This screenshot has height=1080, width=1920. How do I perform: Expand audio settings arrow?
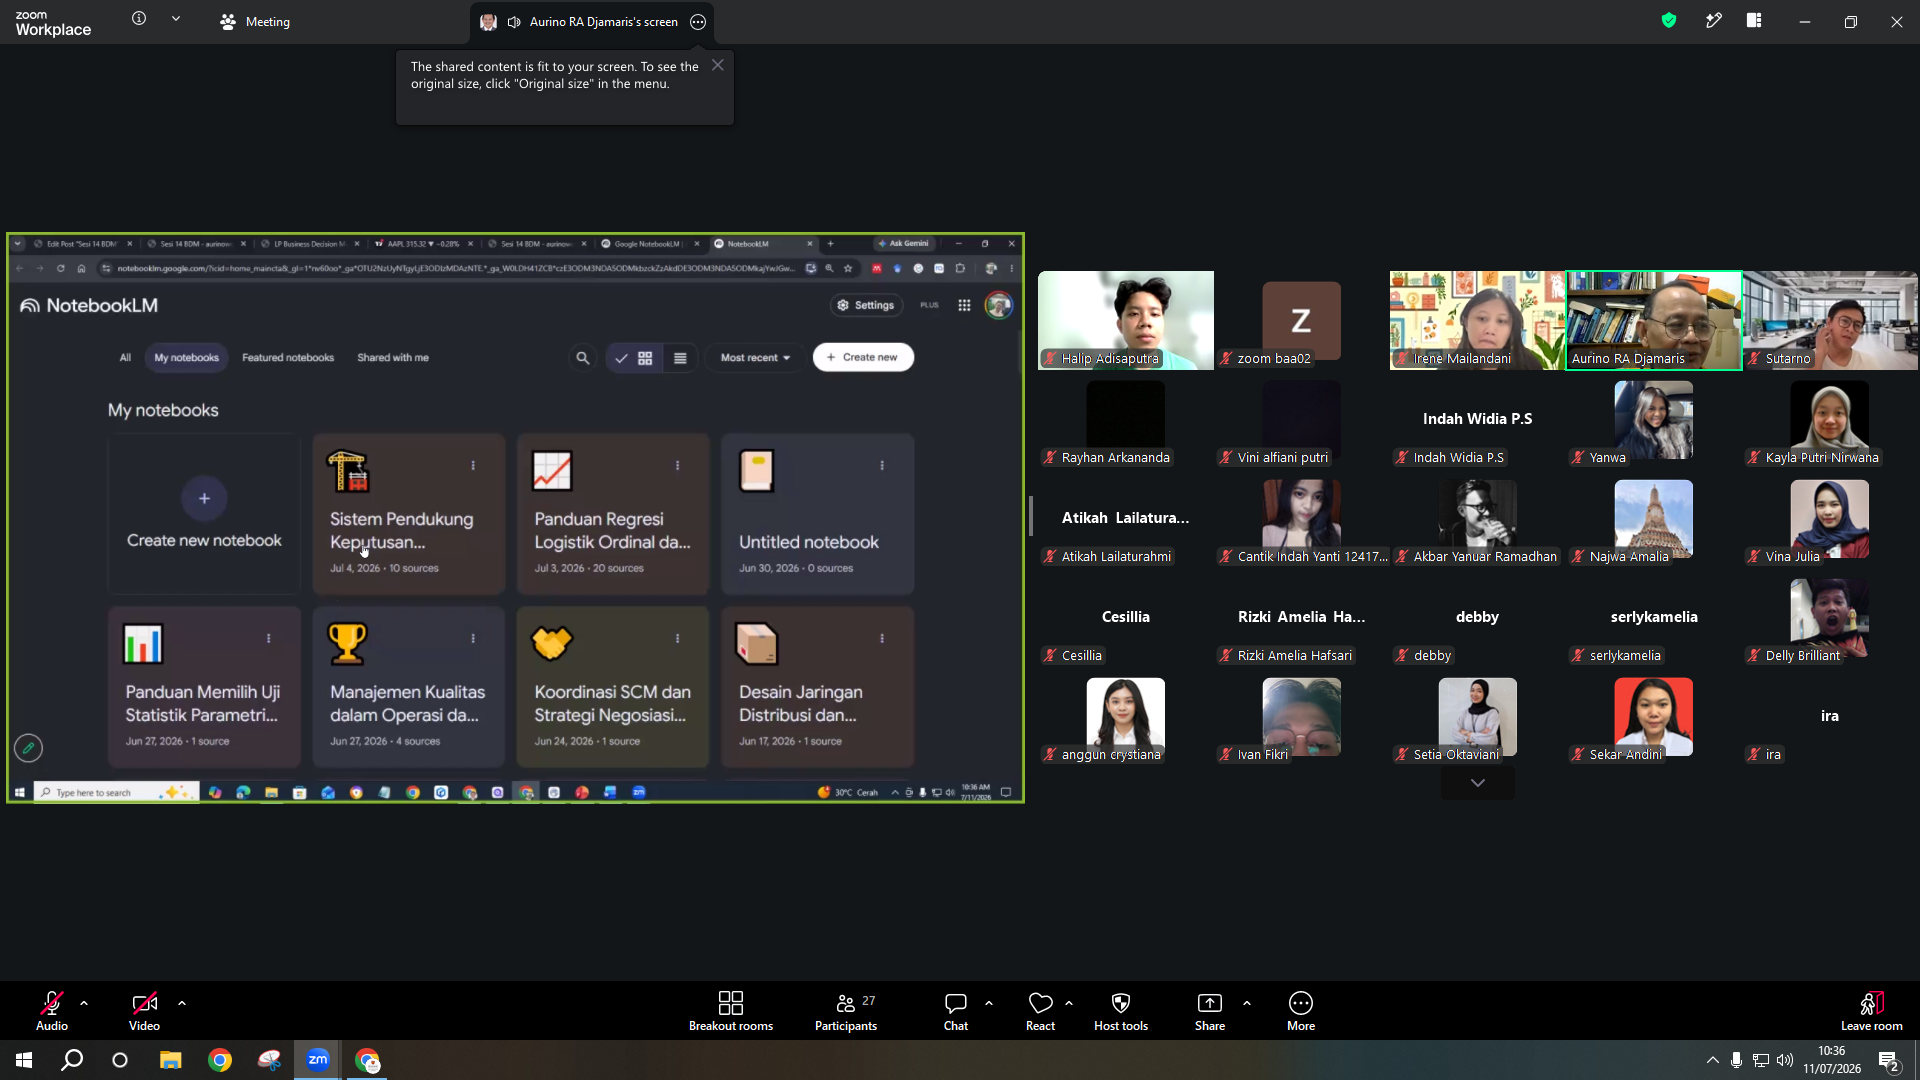(84, 1002)
